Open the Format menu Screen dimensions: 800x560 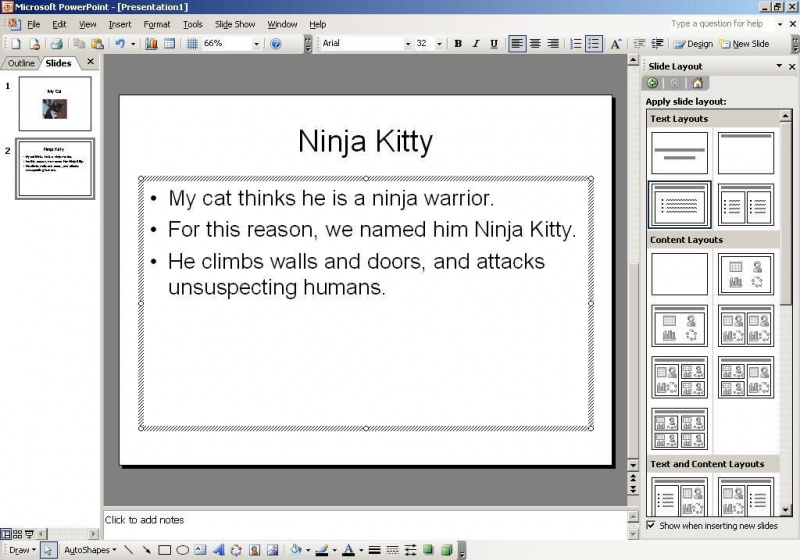[x=157, y=24]
